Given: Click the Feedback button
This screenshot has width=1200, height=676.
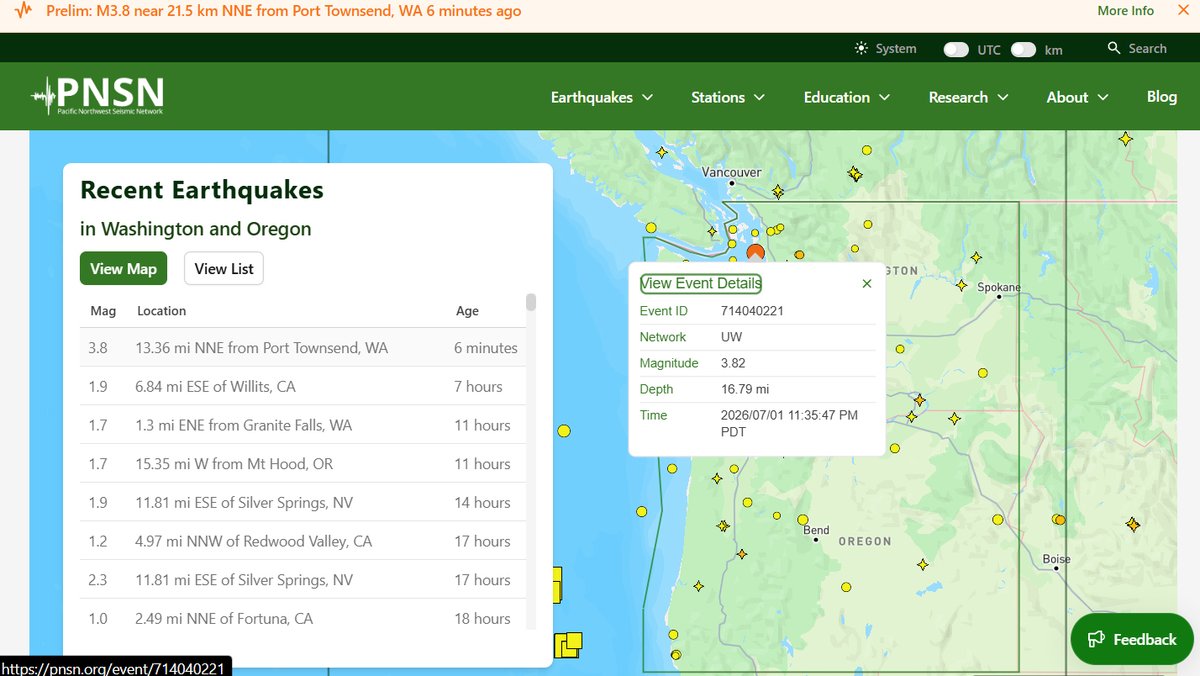Looking at the screenshot, I should tap(1132, 639).
